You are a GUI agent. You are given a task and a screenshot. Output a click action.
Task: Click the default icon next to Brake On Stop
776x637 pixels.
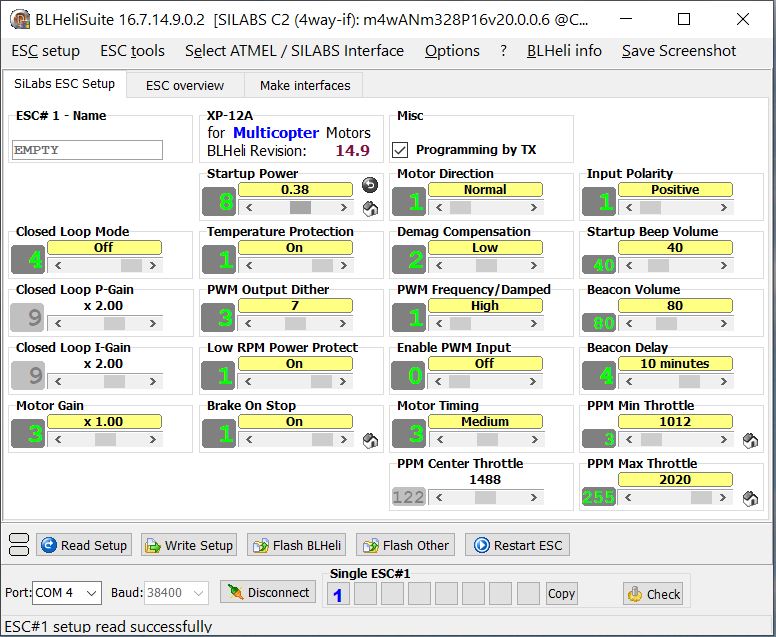click(369, 440)
